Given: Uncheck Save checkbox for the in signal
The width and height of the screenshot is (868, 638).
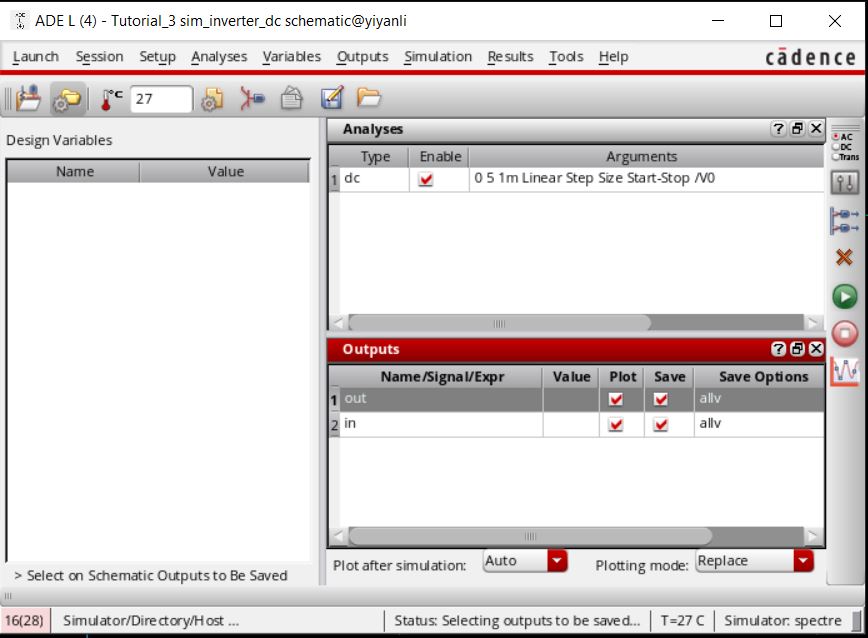Looking at the screenshot, I should (x=660, y=424).
